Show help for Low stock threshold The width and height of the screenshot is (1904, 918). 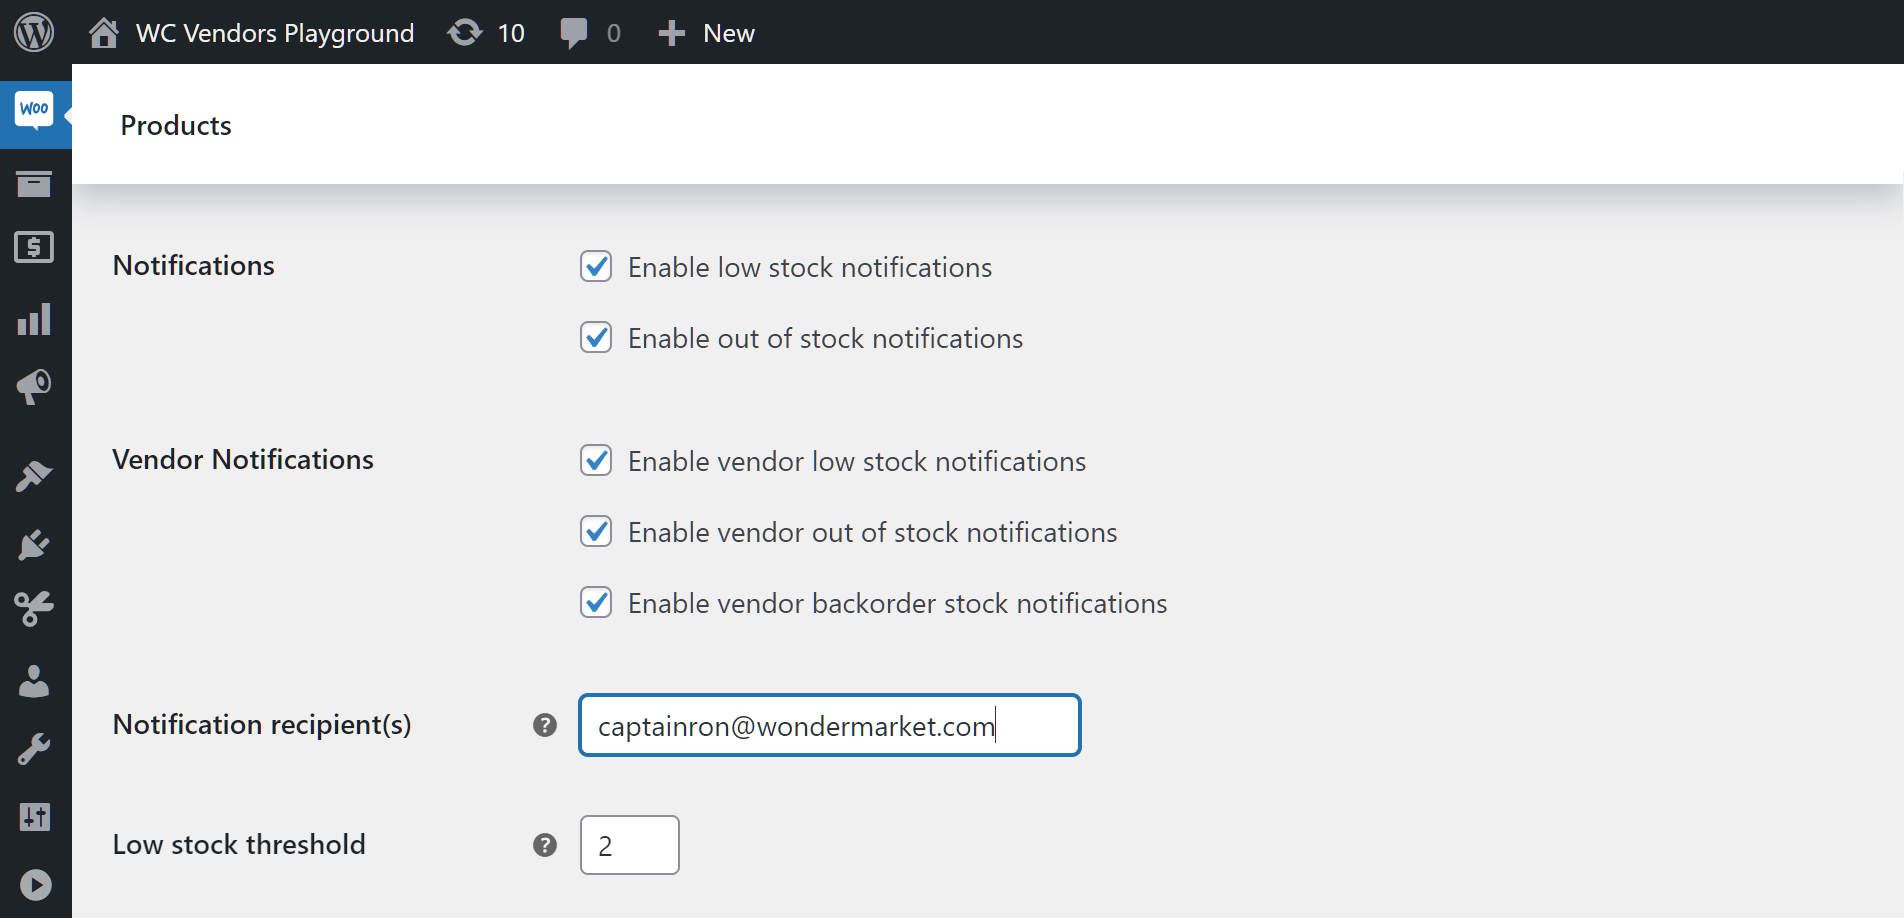545,845
